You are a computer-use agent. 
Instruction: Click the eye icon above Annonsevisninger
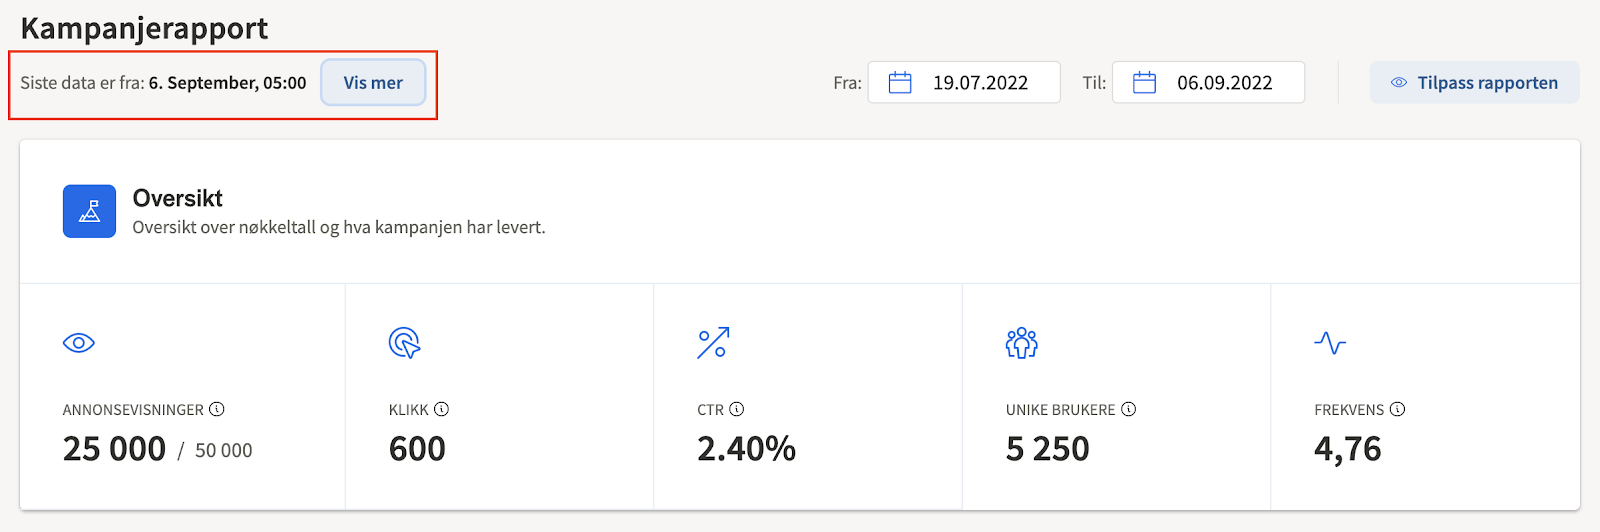(x=79, y=343)
